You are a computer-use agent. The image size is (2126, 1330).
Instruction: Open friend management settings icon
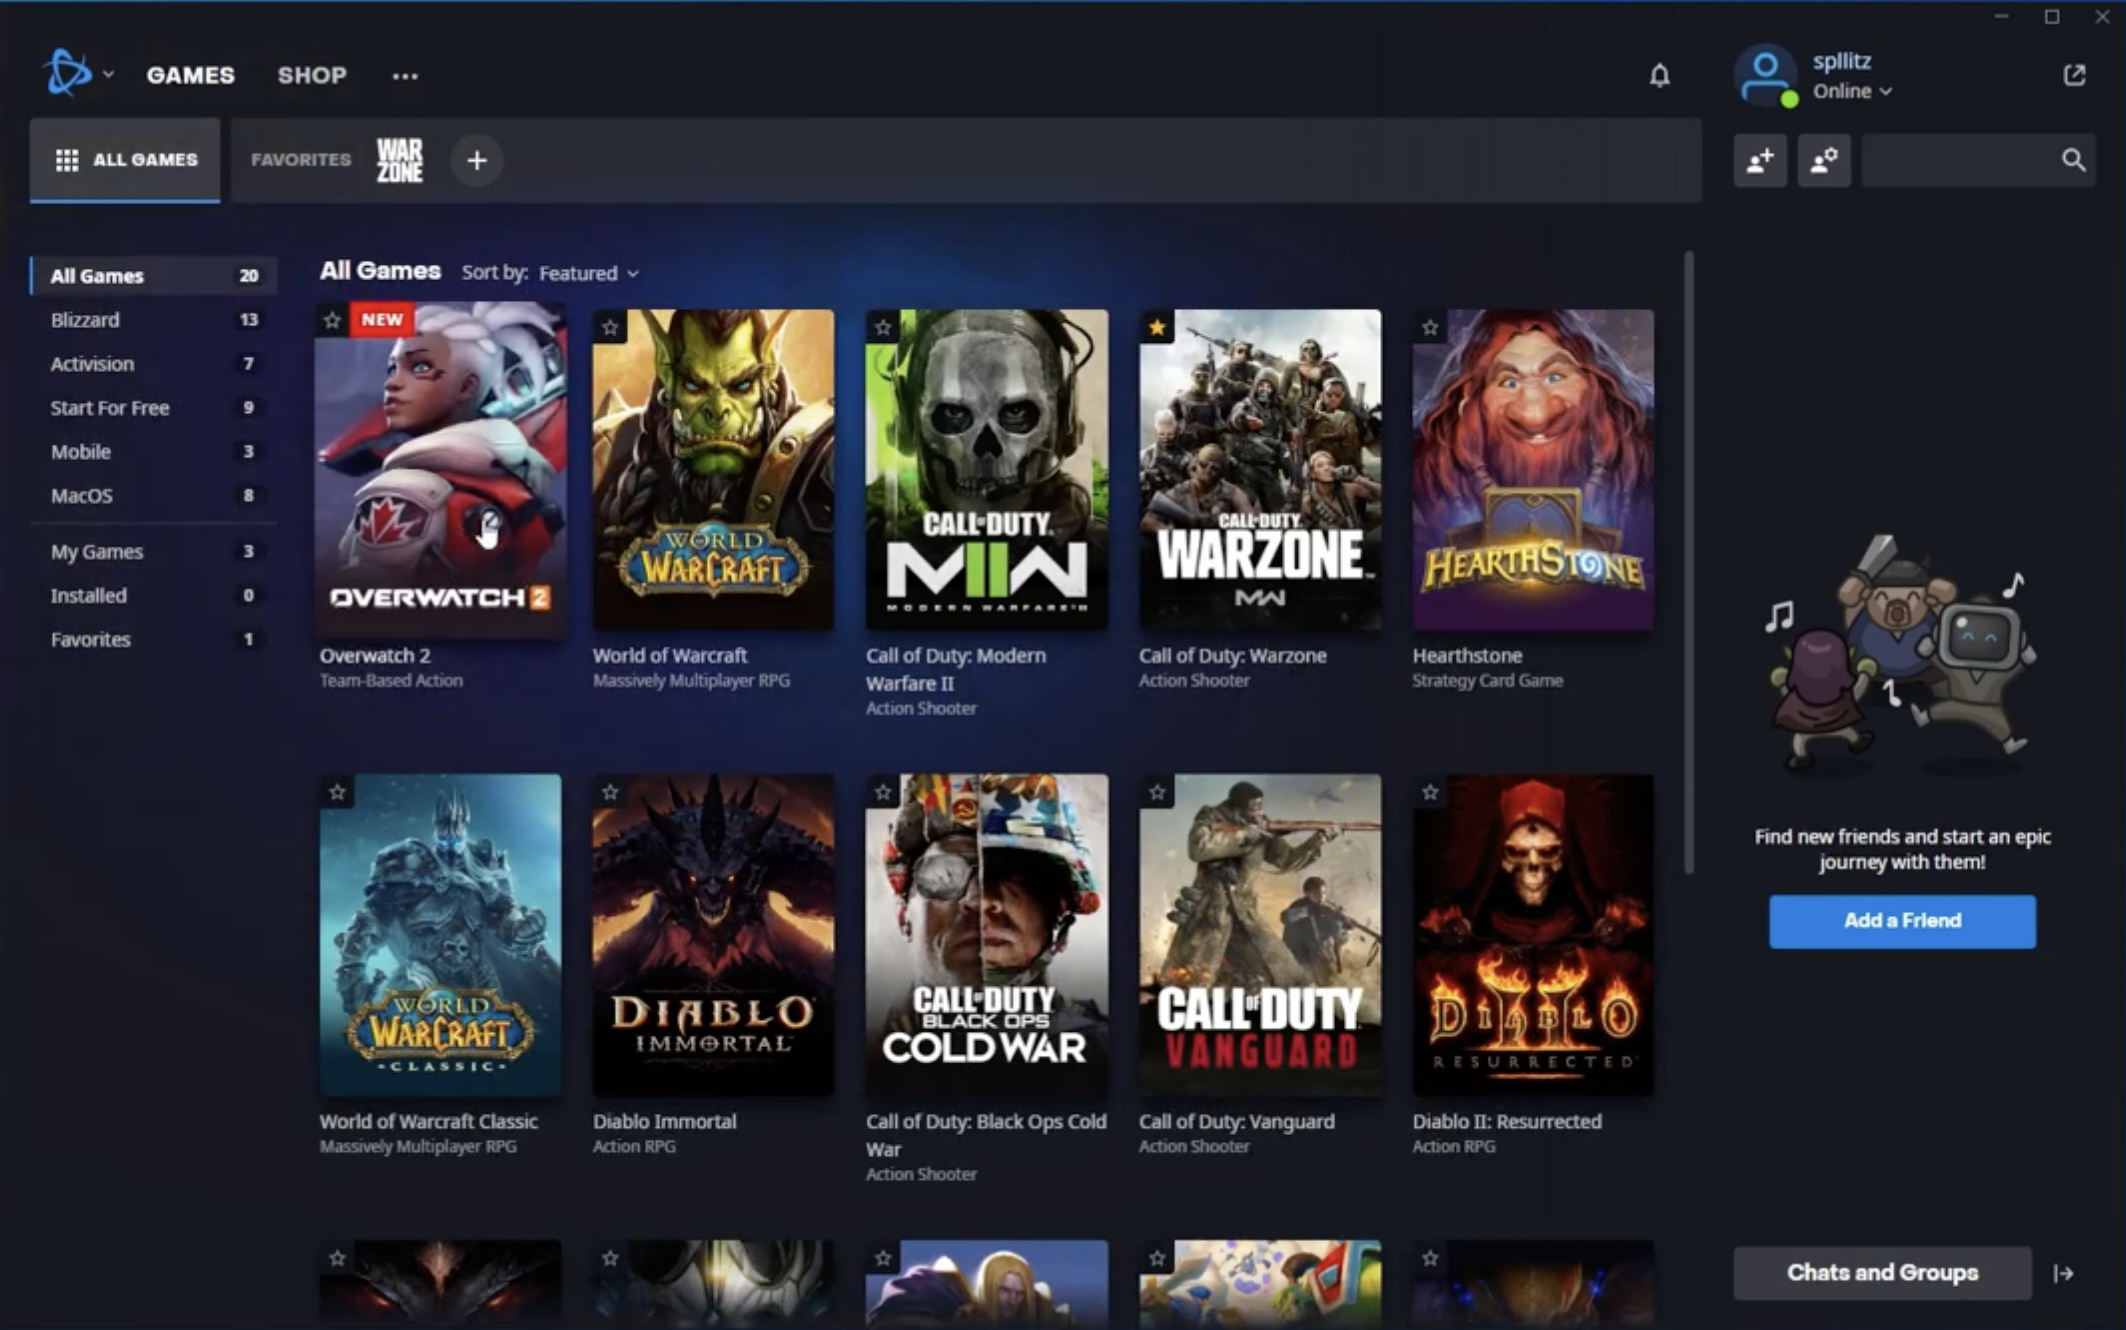1824,160
